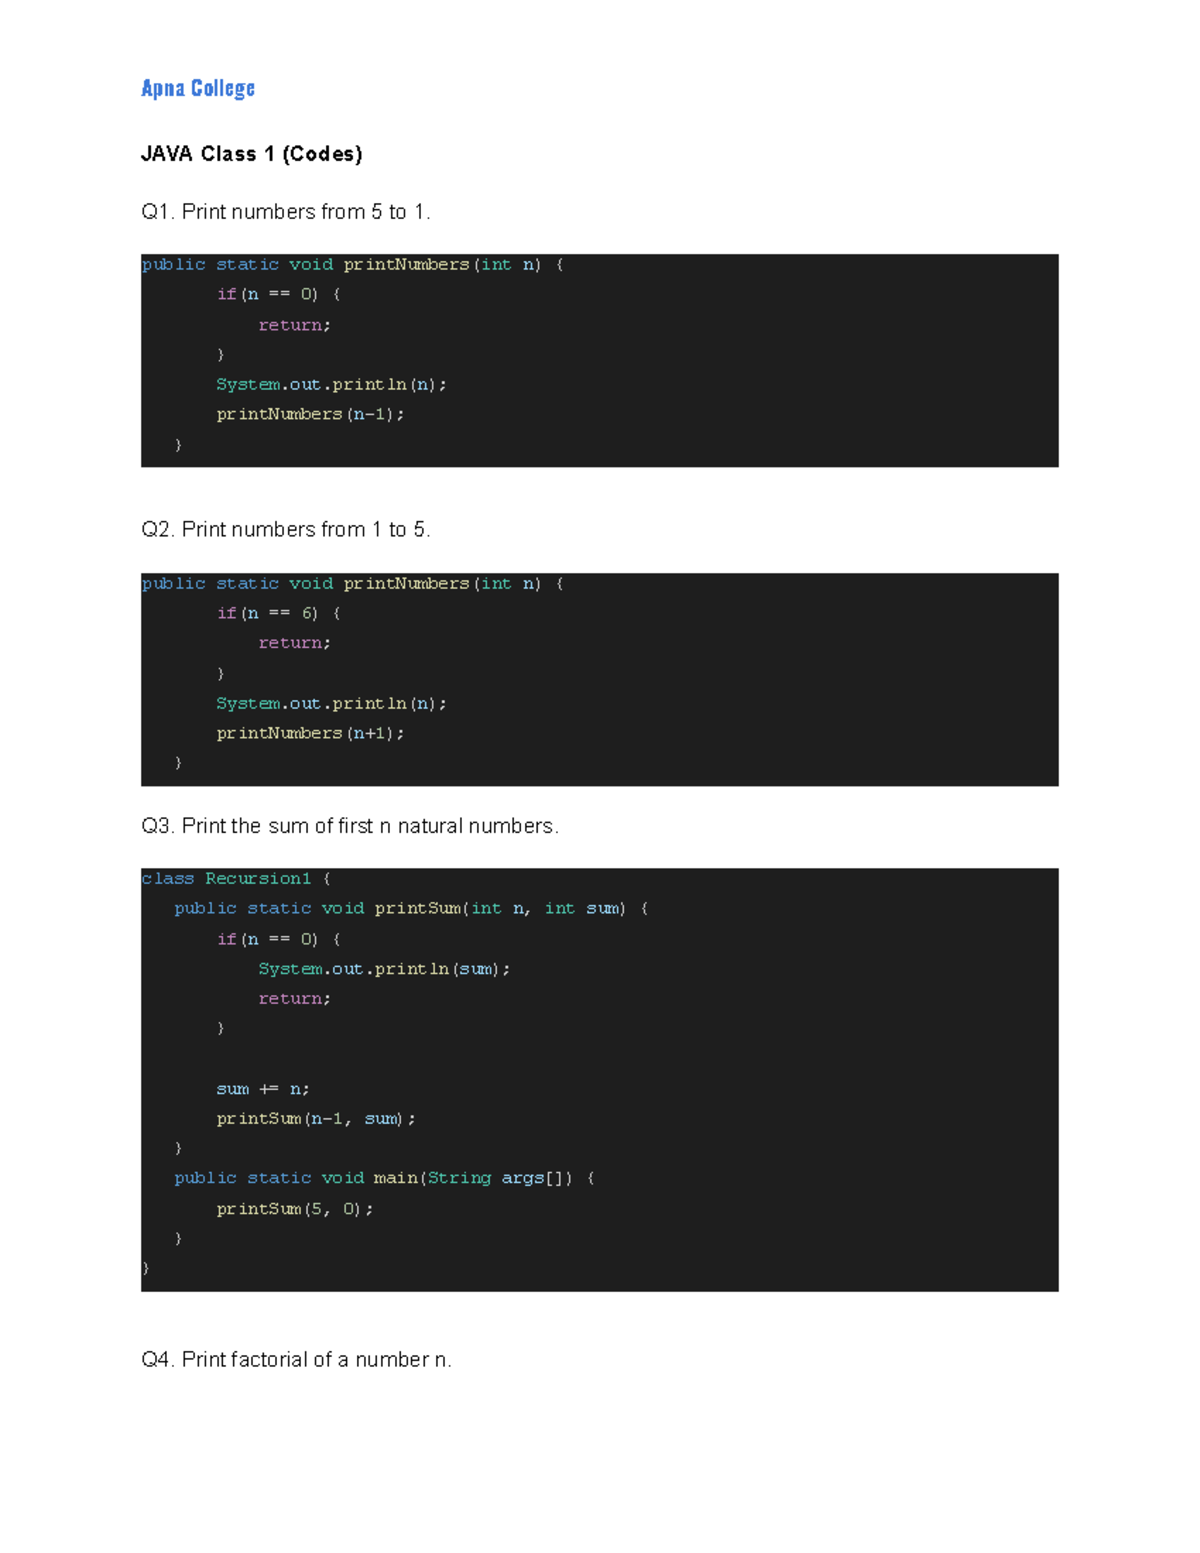1200x1553 pixels.
Task: Click the main method signature line
Action: click(x=384, y=1179)
